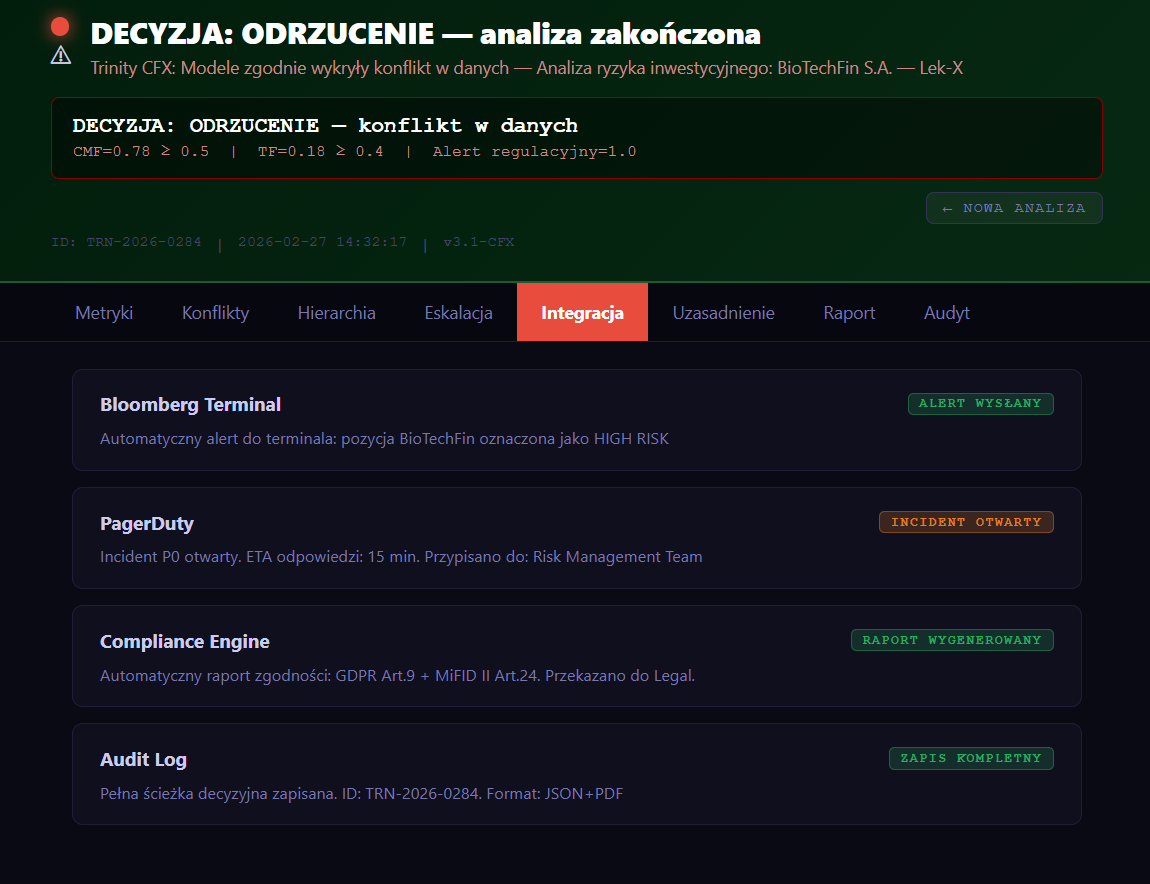Screen dimensions: 1150x884
Task: Click the active Integracja tab
Action: coord(582,313)
